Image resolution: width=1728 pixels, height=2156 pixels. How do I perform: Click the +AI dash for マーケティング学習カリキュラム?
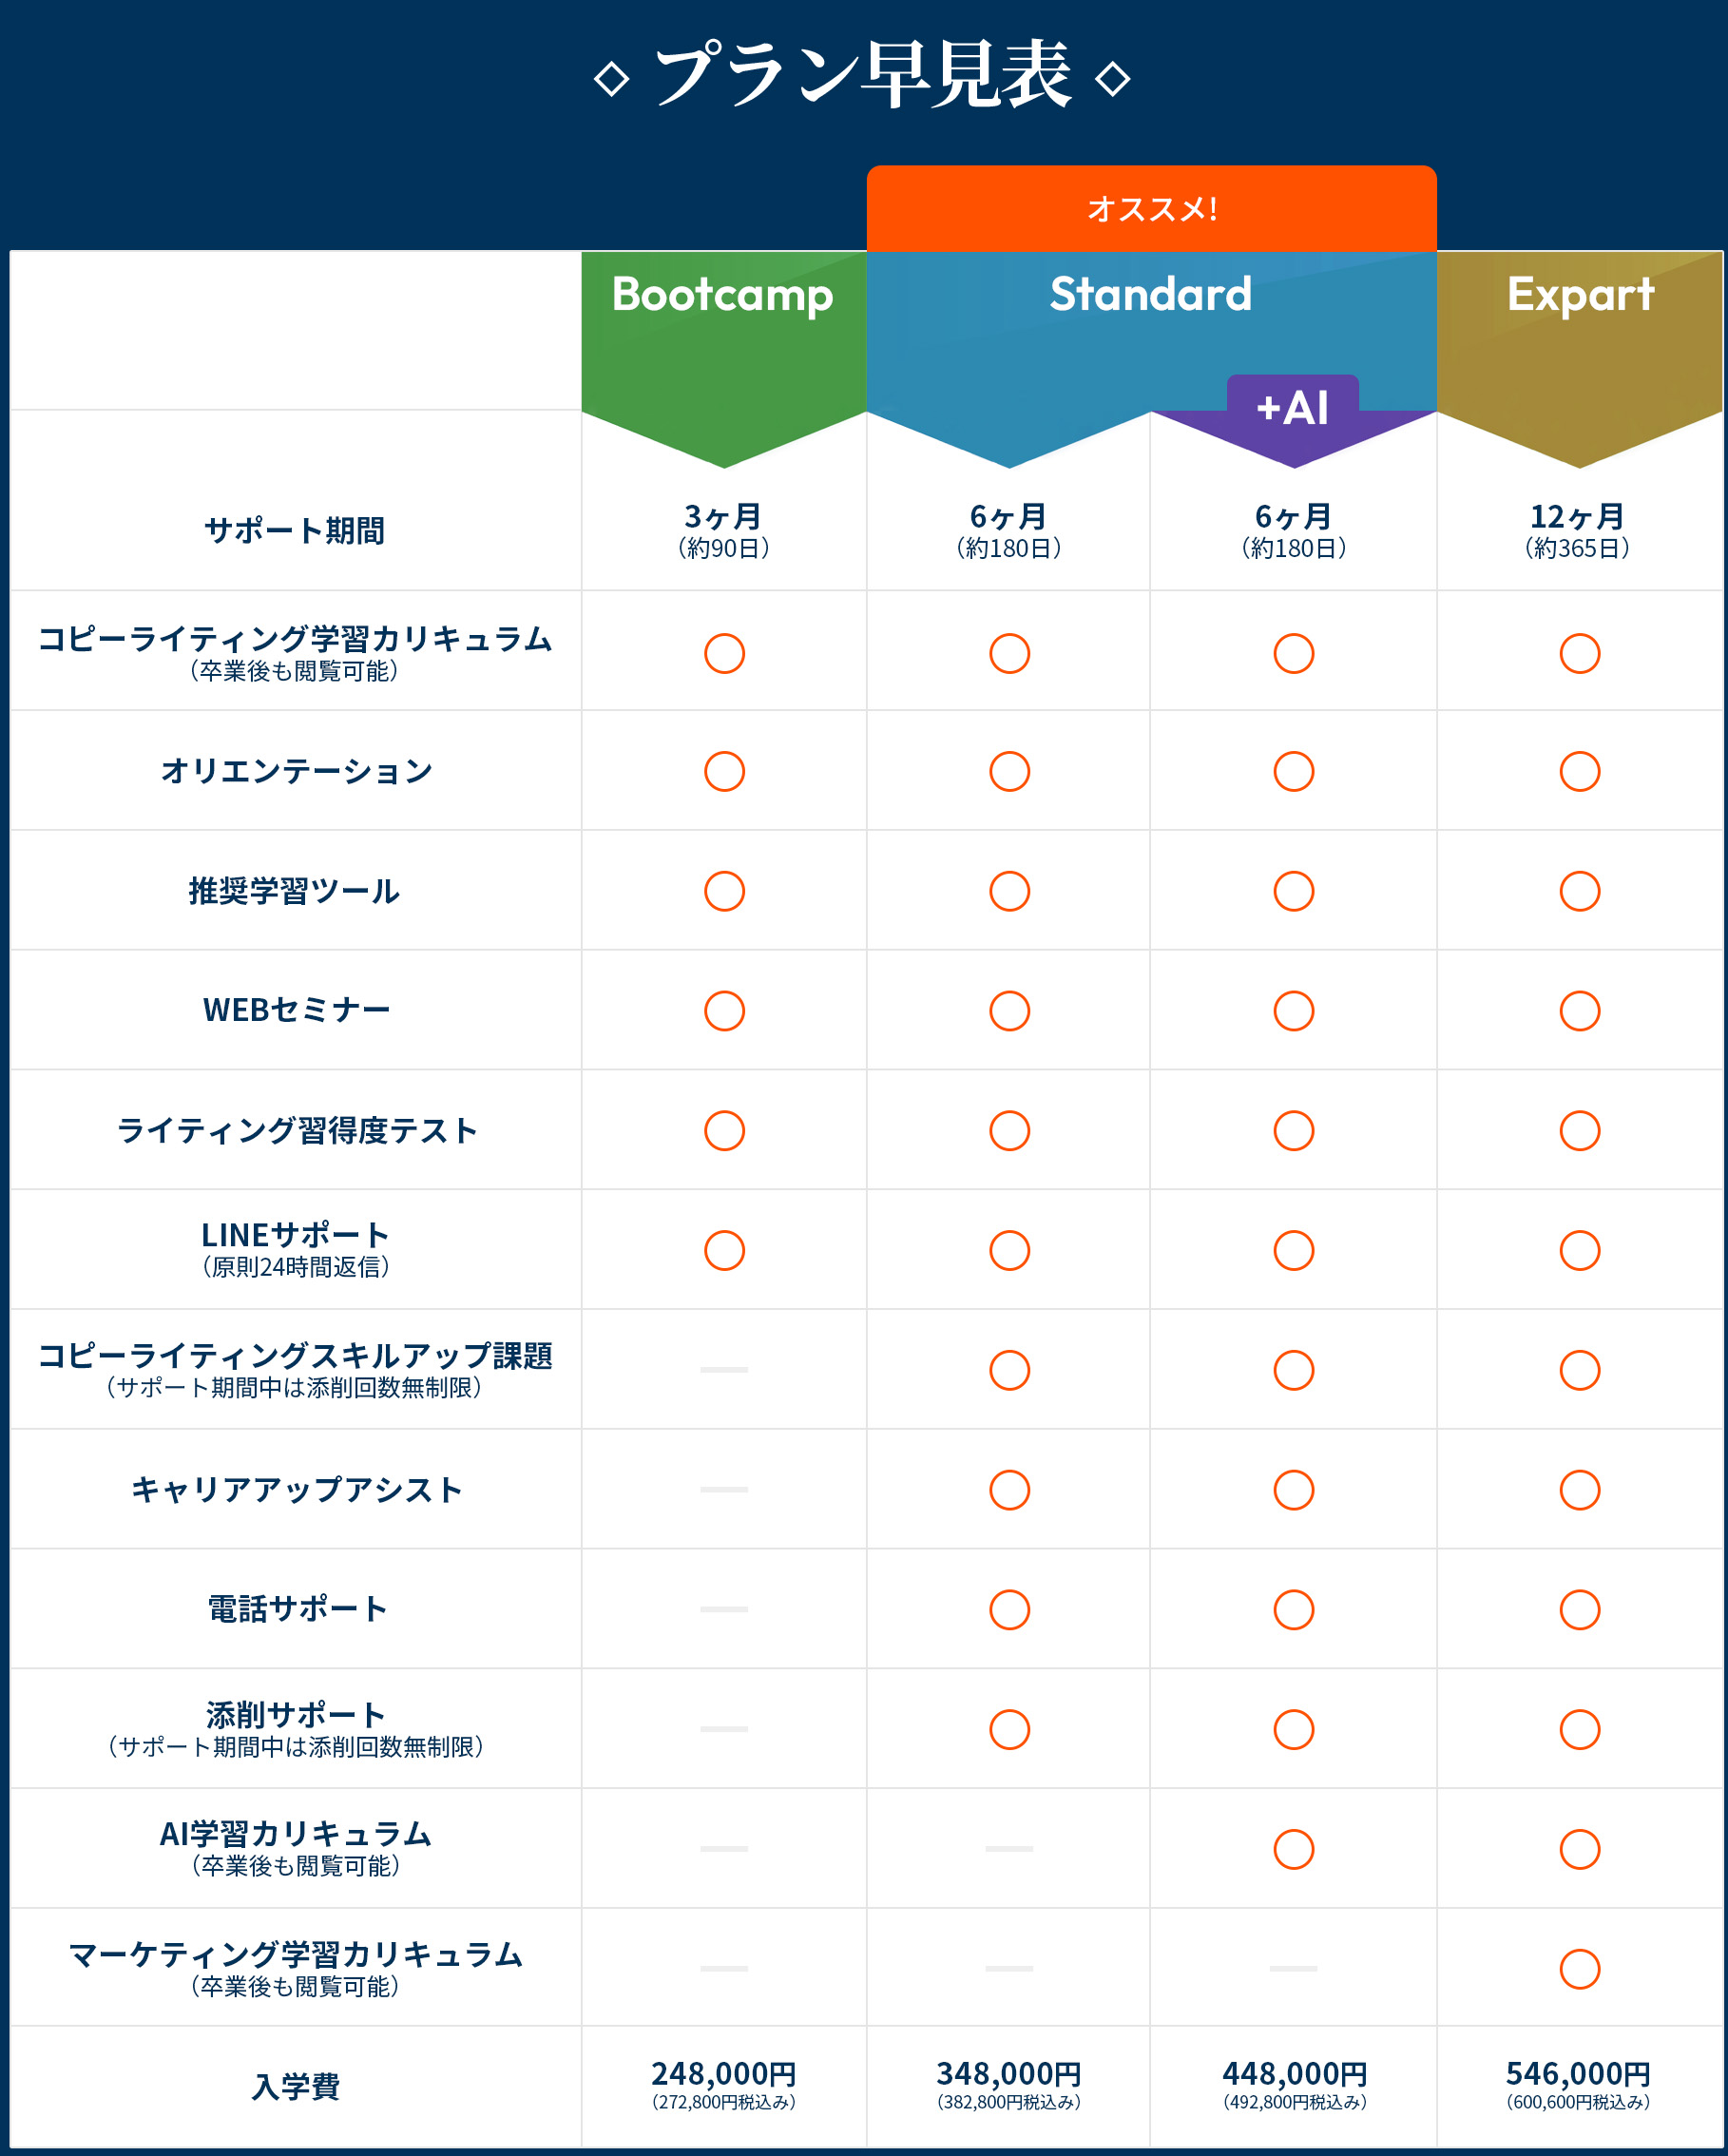pos(1293,1968)
